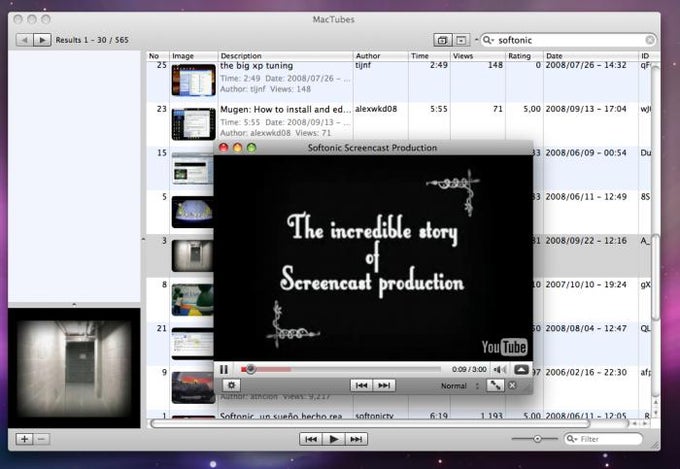Collapse preview pane with small triangle handle
Image resolution: width=680 pixels, height=469 pixels.
(x=74, y=305)
